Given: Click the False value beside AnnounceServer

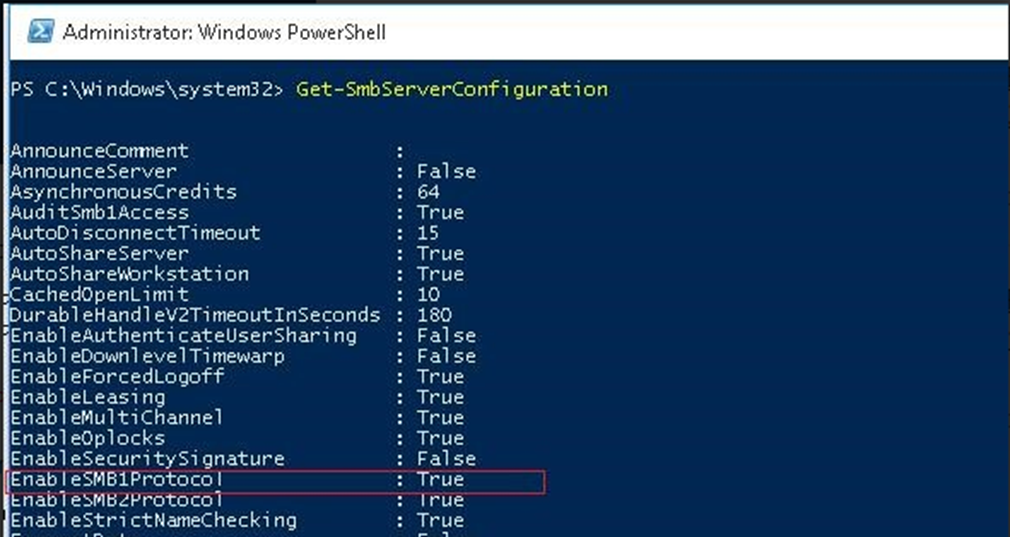Looking at the screenshot, I should 446,171.
